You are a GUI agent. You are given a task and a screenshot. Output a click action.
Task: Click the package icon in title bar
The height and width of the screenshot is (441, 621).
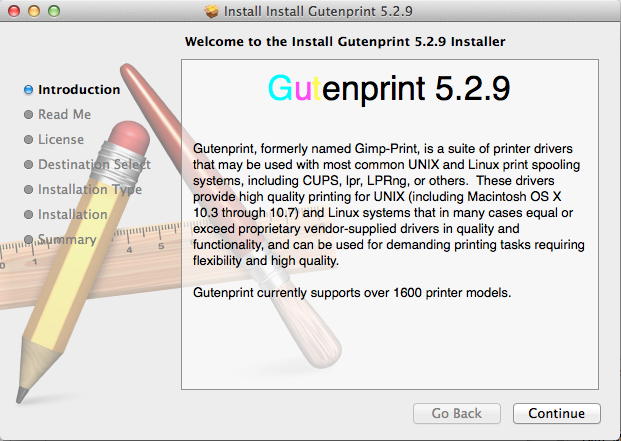[x=212, y=11]
